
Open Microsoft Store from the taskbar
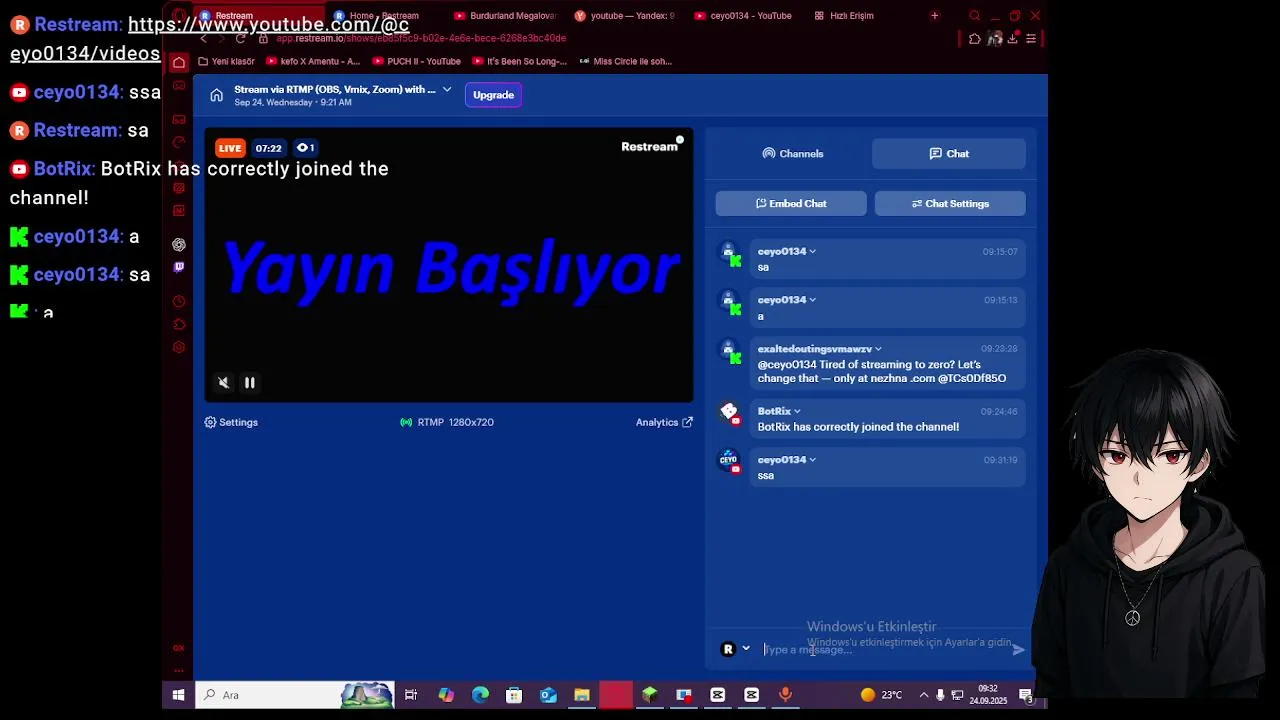[x=514, y=695]
